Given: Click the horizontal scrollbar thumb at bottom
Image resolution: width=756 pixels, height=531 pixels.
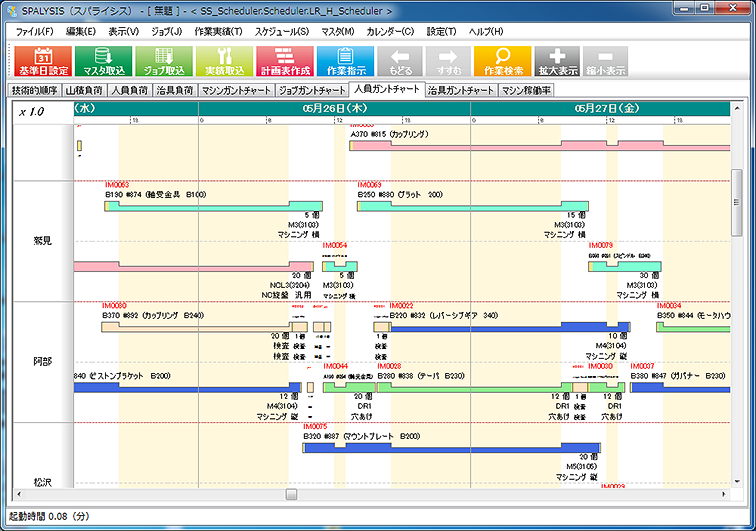Looking at the screenshot, I should coord(291,493).
